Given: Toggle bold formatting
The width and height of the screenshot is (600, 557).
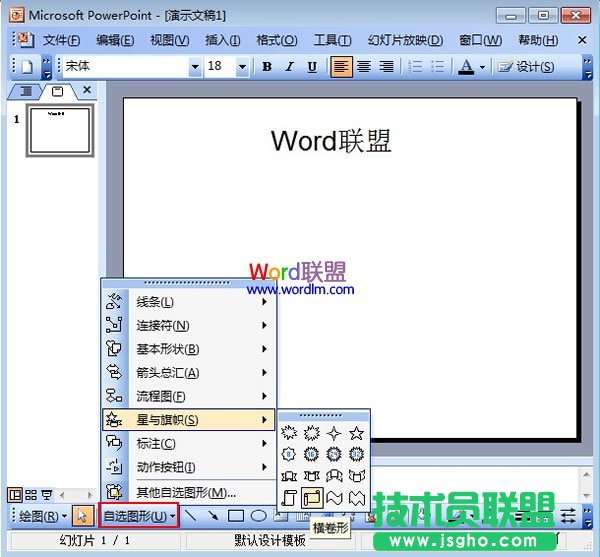Looking at the screenshot, I should point(267,67).
